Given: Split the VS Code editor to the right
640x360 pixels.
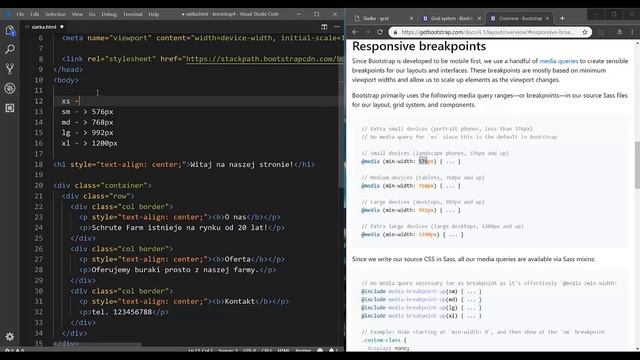Looking at the screenshot, I should coord(324,27).
